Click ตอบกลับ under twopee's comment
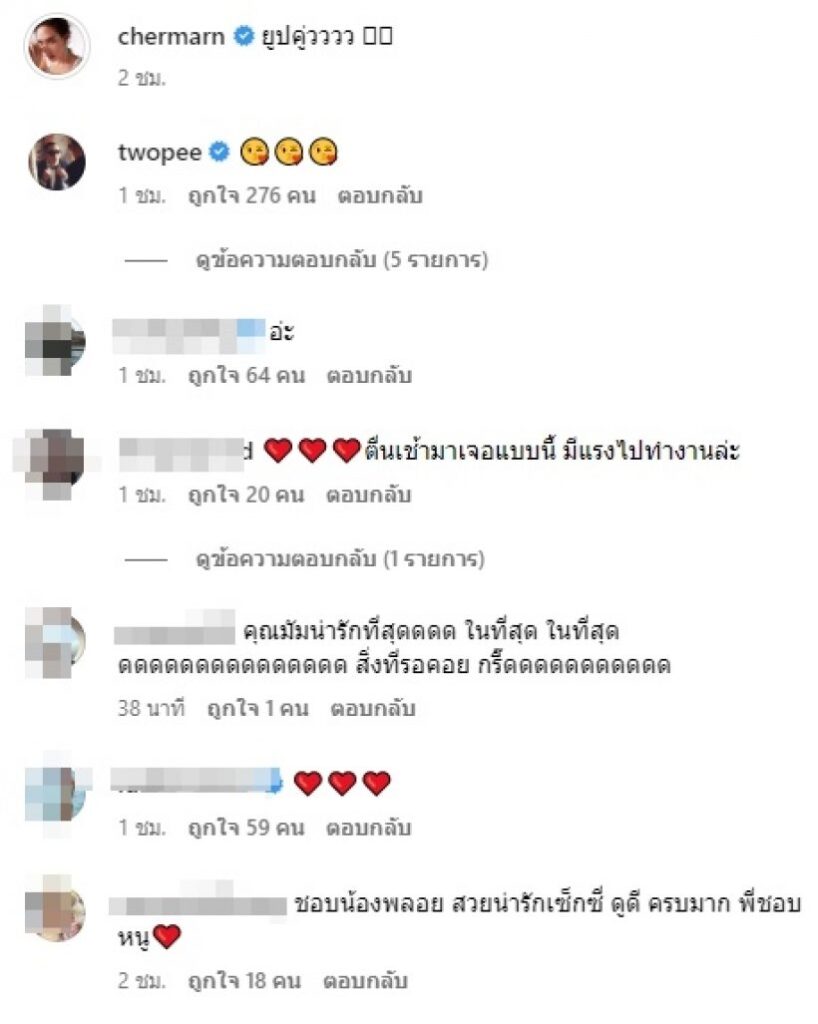 click(380, 195)
